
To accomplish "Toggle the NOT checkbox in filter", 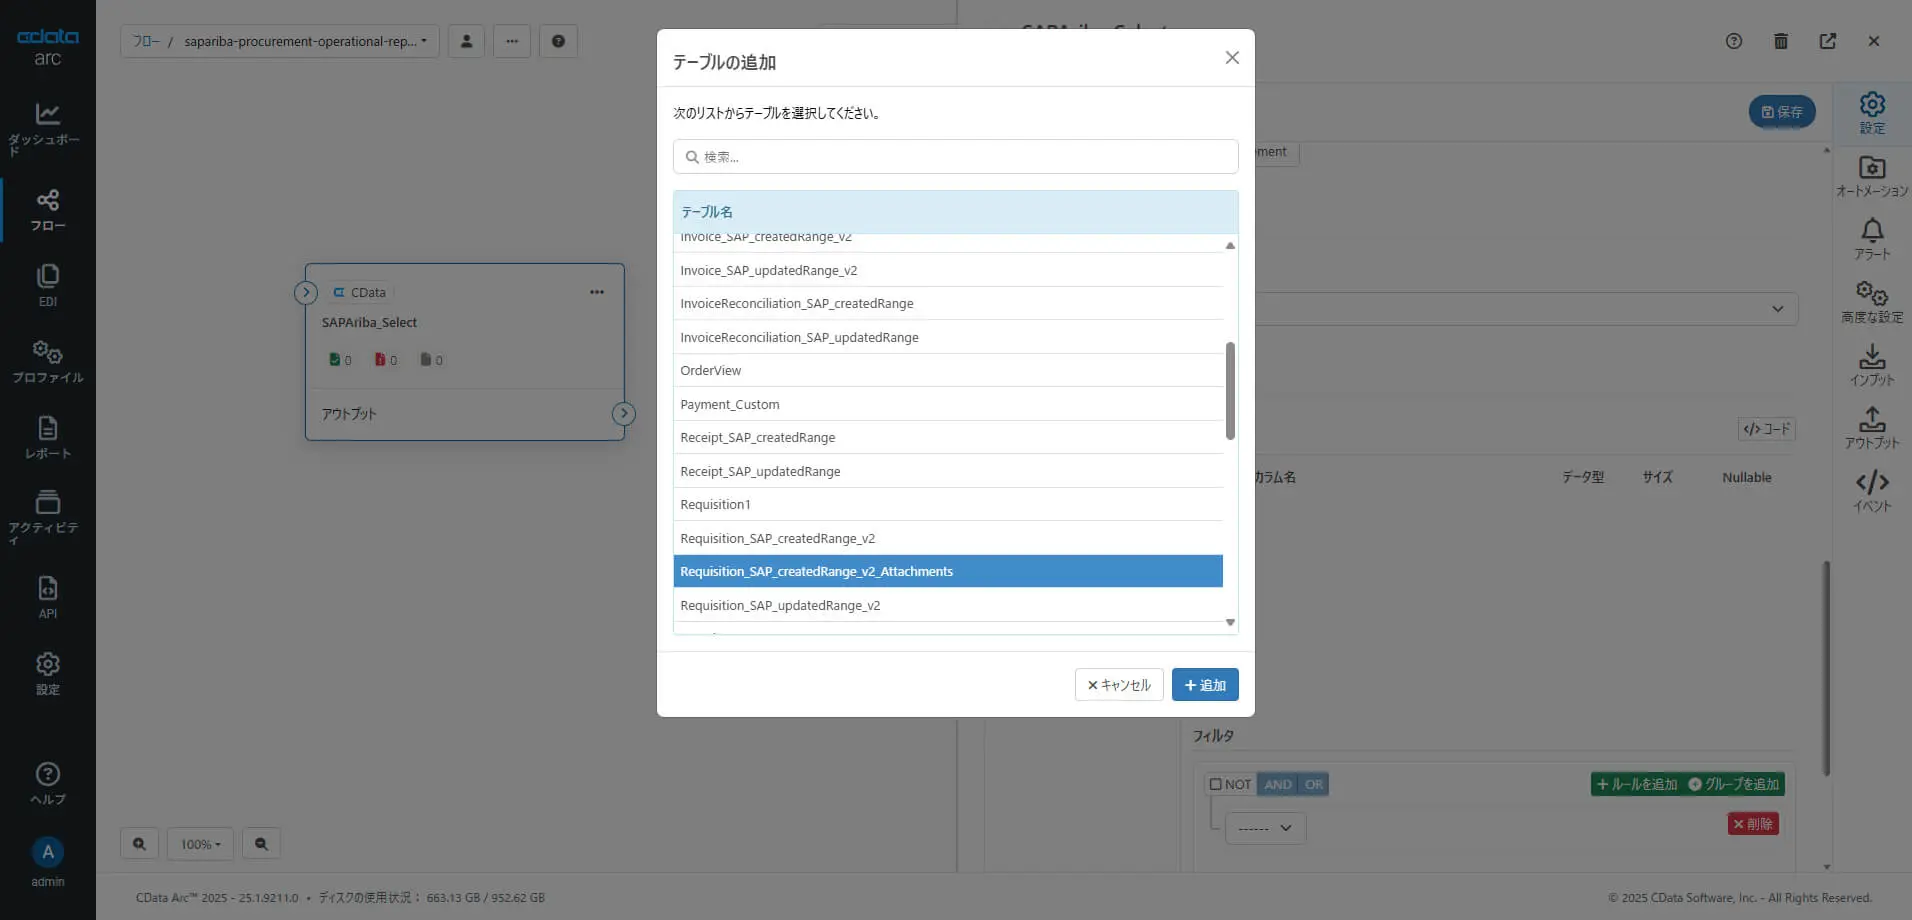I will pyautogui.click(x=1216, y=784).
